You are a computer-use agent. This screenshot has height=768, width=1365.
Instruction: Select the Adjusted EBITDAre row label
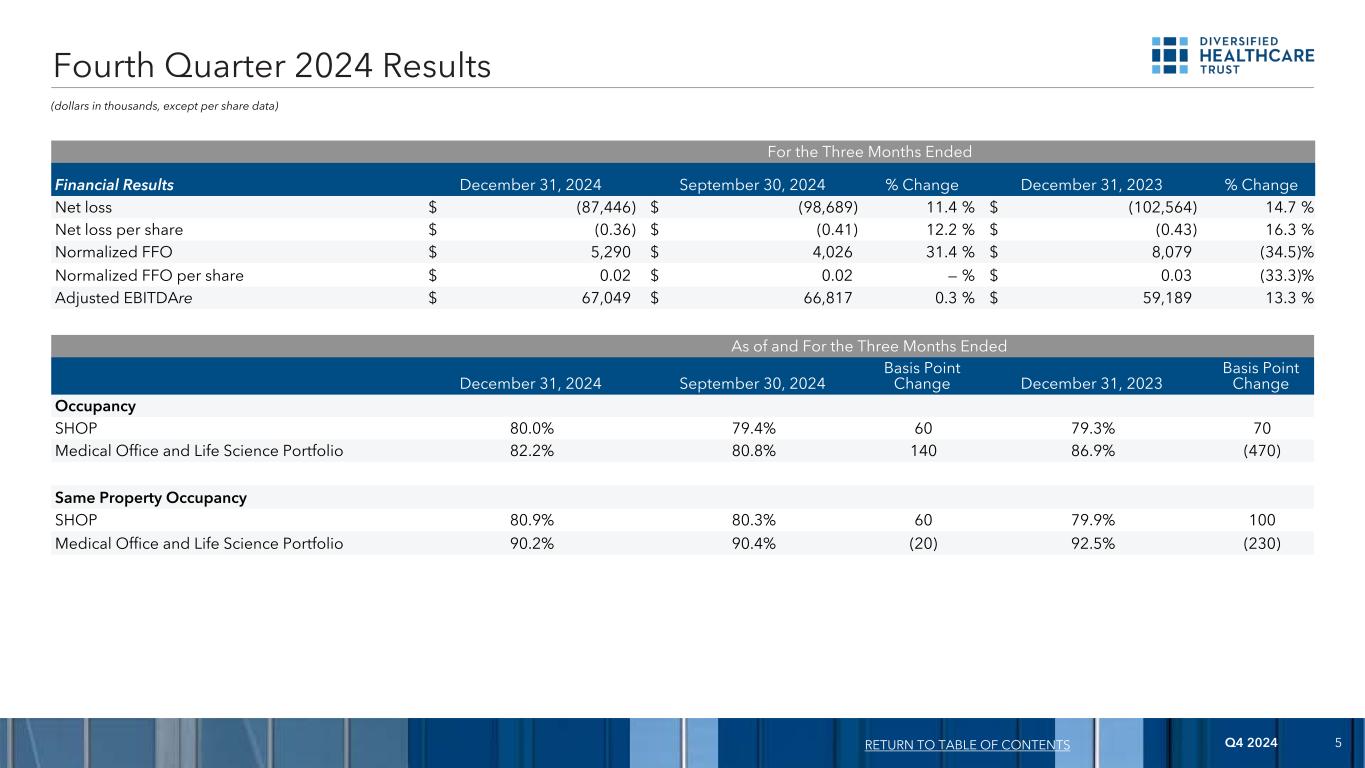122,297
